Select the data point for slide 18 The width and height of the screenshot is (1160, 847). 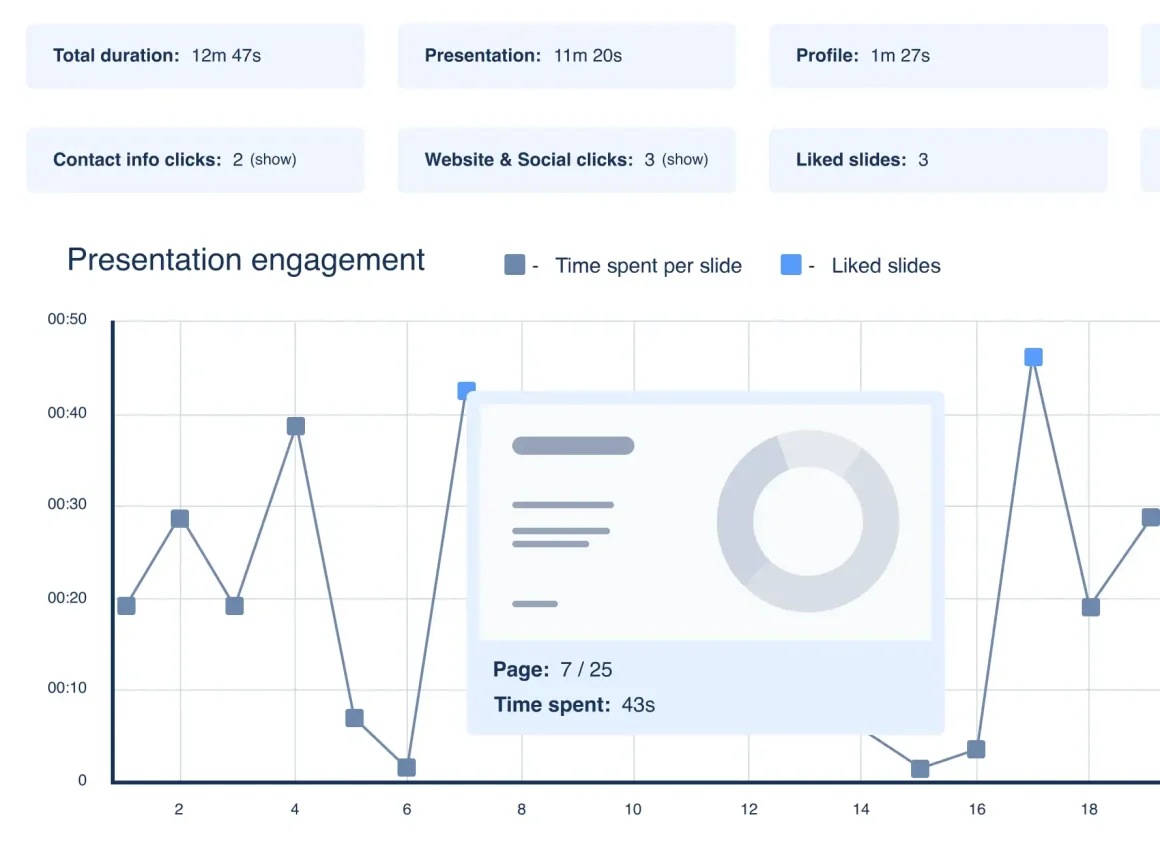click(x=1090, y=606)
